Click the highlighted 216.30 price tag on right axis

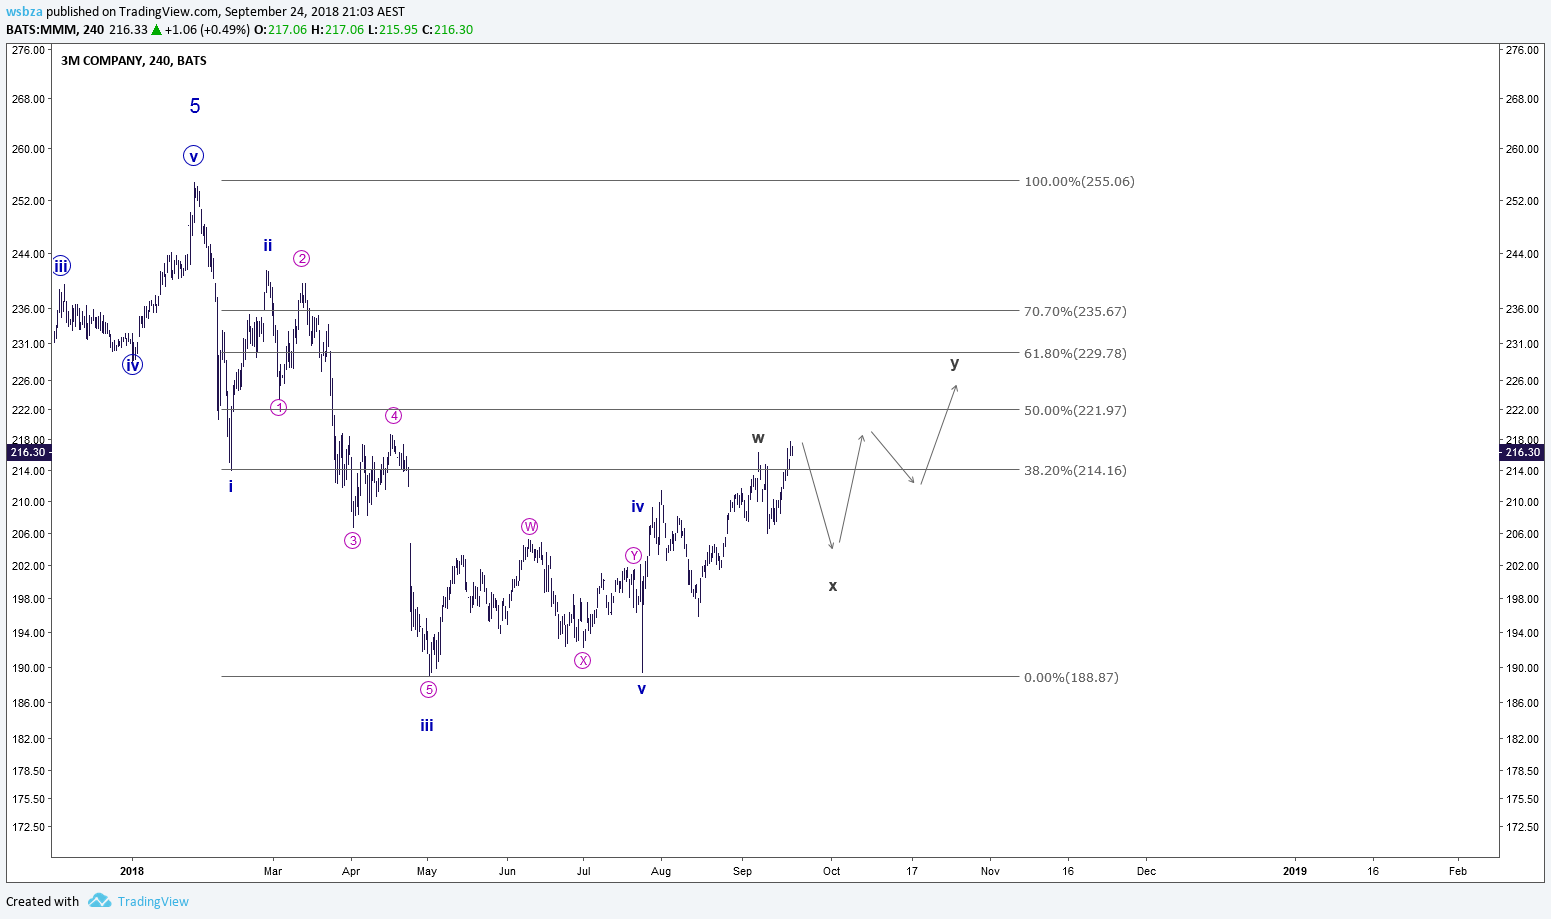[1523, 452]
